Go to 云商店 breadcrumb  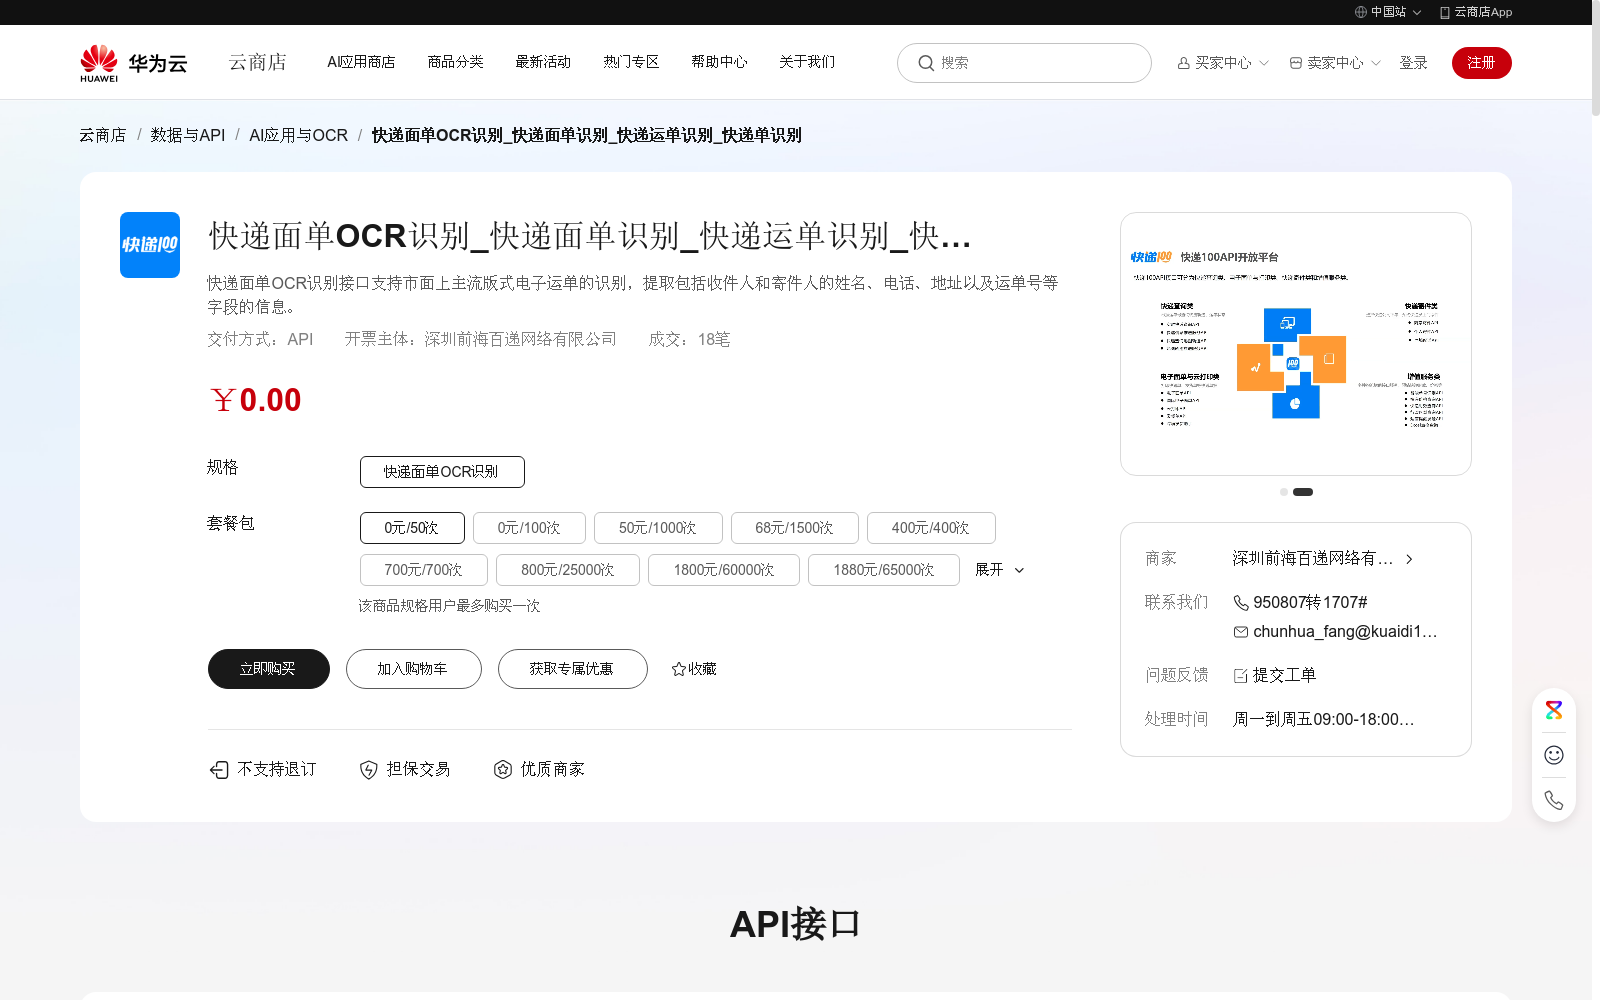tap(103, 135)
